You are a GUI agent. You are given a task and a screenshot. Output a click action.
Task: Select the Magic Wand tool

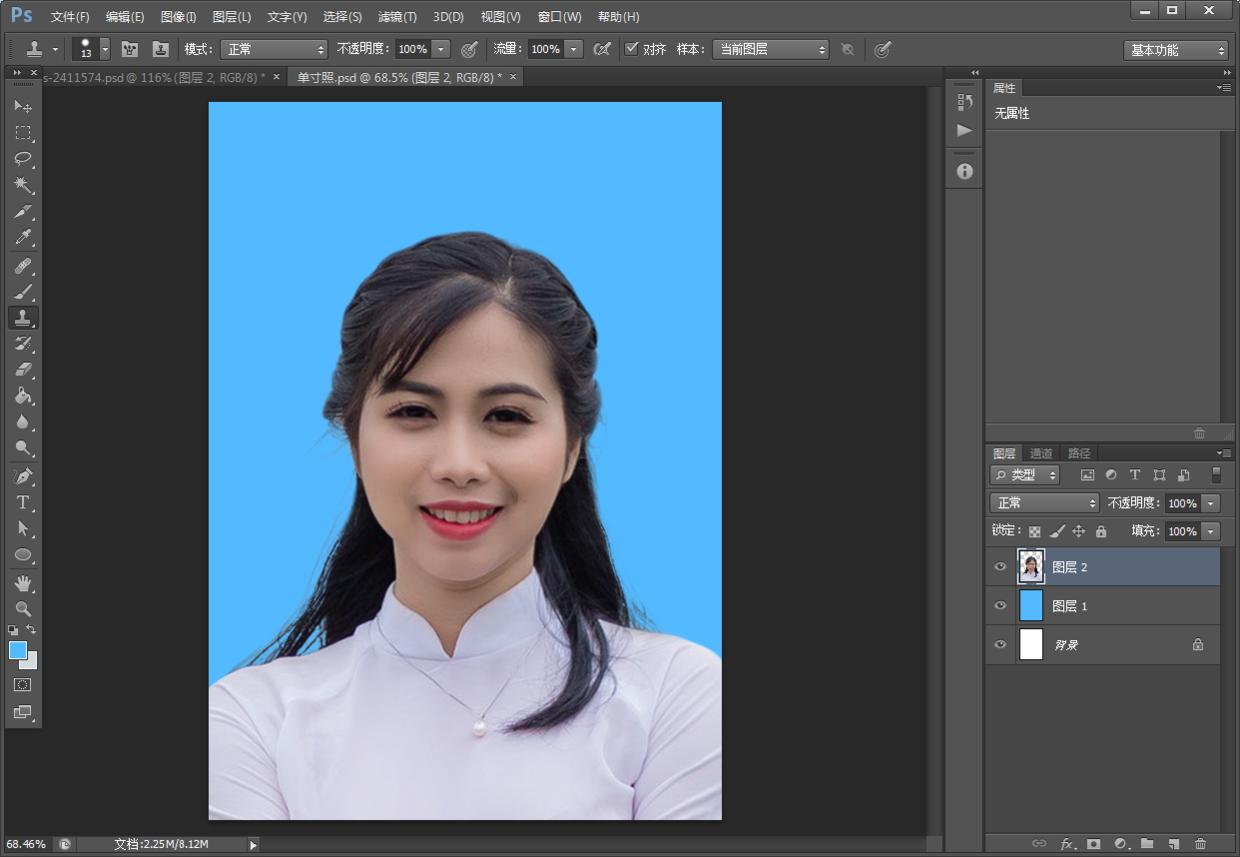click(x=23, y=185)
